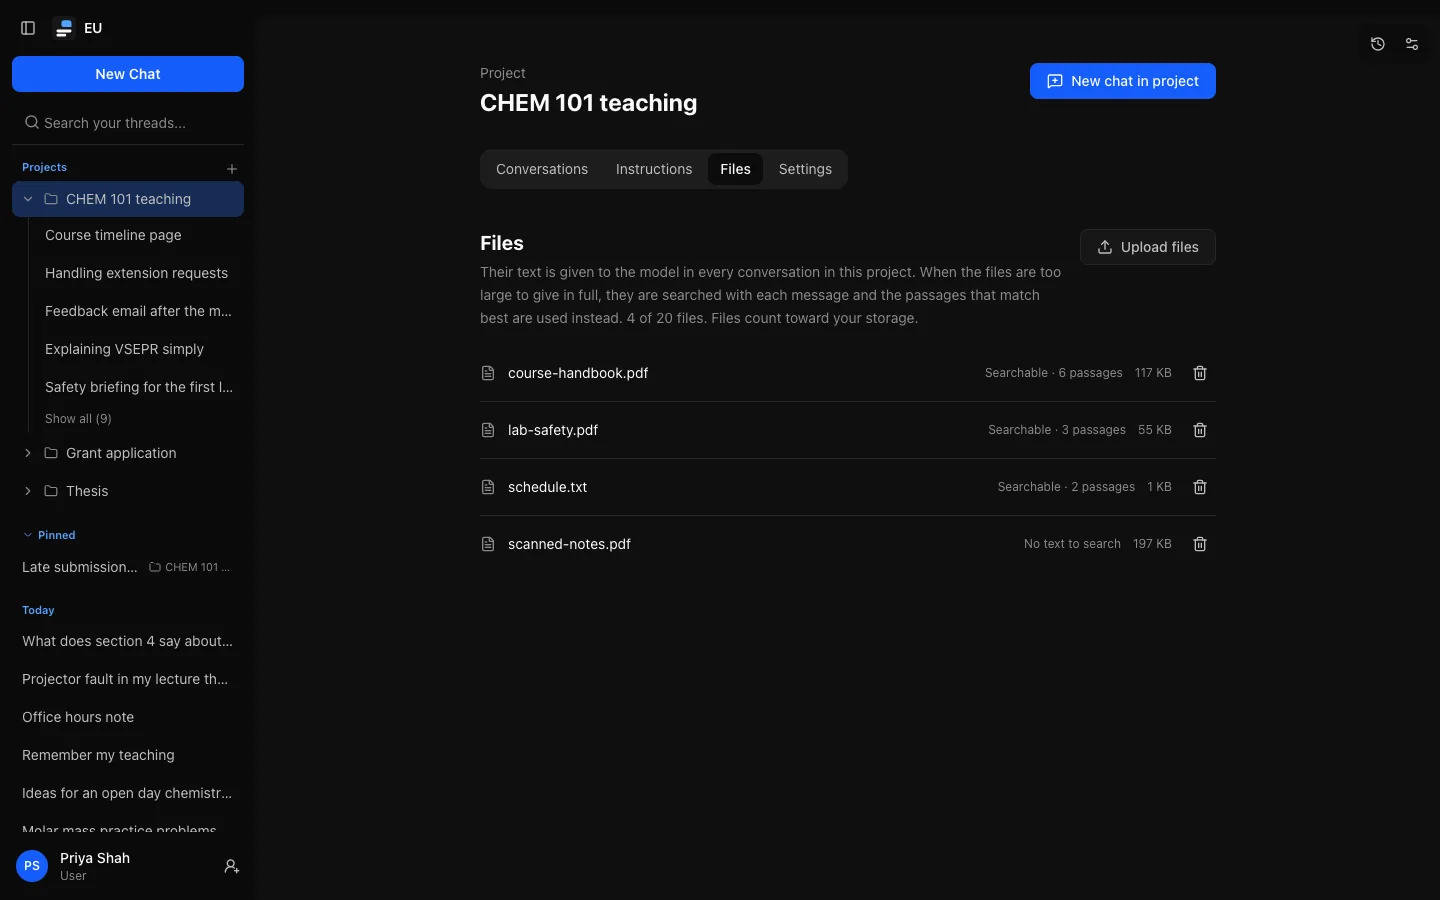Screen dimensions: 1440x900
Task: Delete schedule.txt with trash icon
Action: (x=1200, y=487)
